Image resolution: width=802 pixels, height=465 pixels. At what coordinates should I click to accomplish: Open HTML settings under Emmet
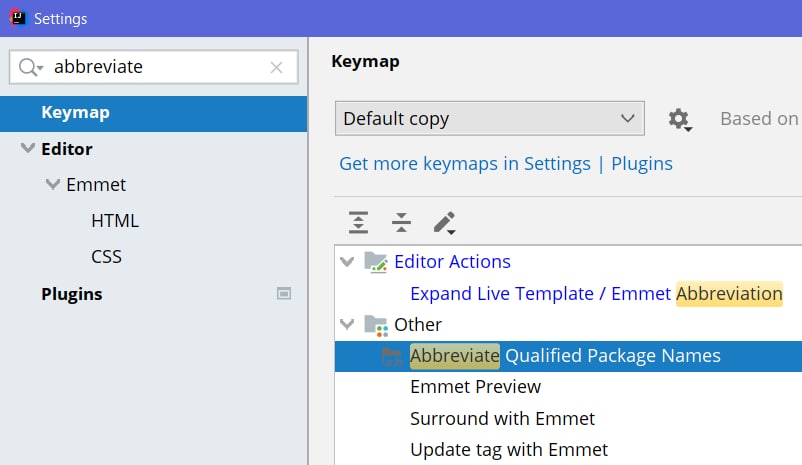coord(115,221)
